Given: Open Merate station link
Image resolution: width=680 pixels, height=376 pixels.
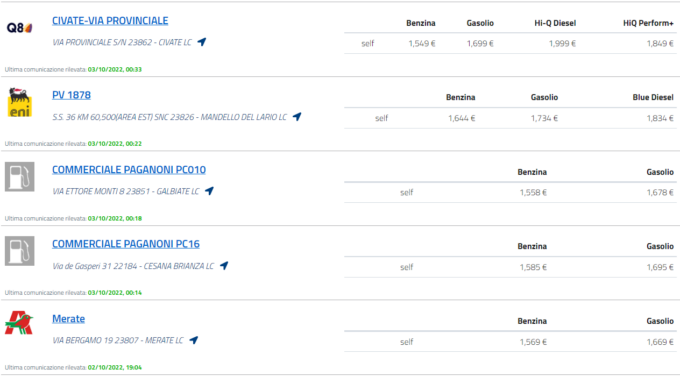Looking at the screenshot, I should tap(69, 319).
